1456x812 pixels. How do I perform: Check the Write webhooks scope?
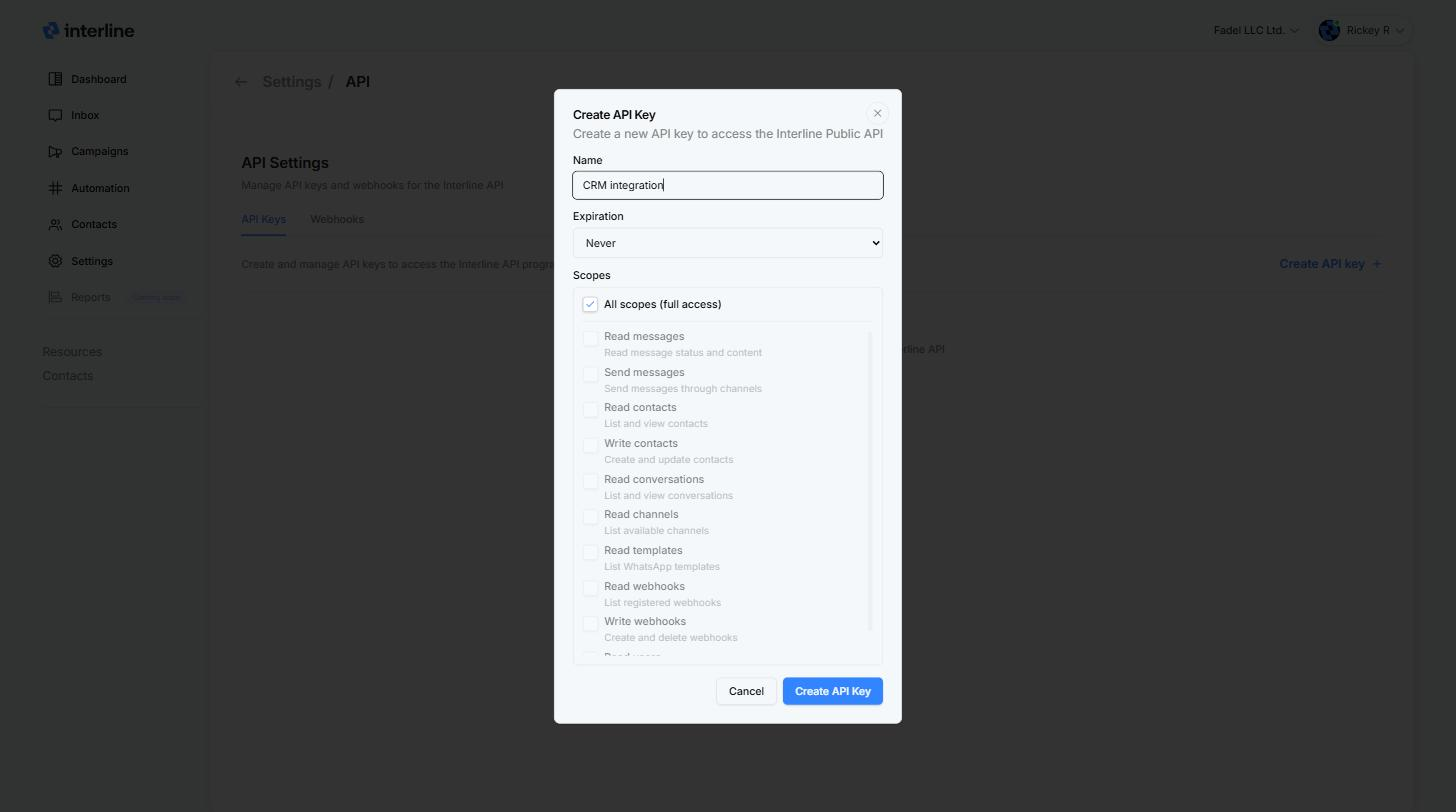coord(590,623)
